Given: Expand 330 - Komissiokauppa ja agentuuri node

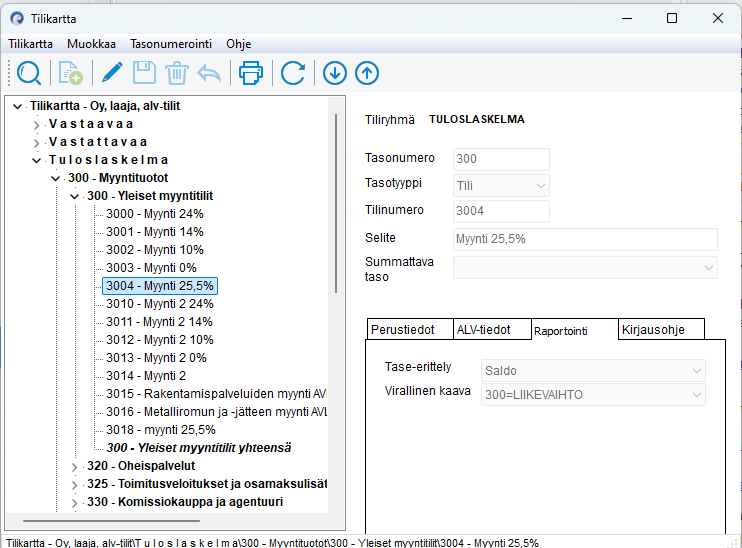Looking at the screenshot, I should point(74,503).
